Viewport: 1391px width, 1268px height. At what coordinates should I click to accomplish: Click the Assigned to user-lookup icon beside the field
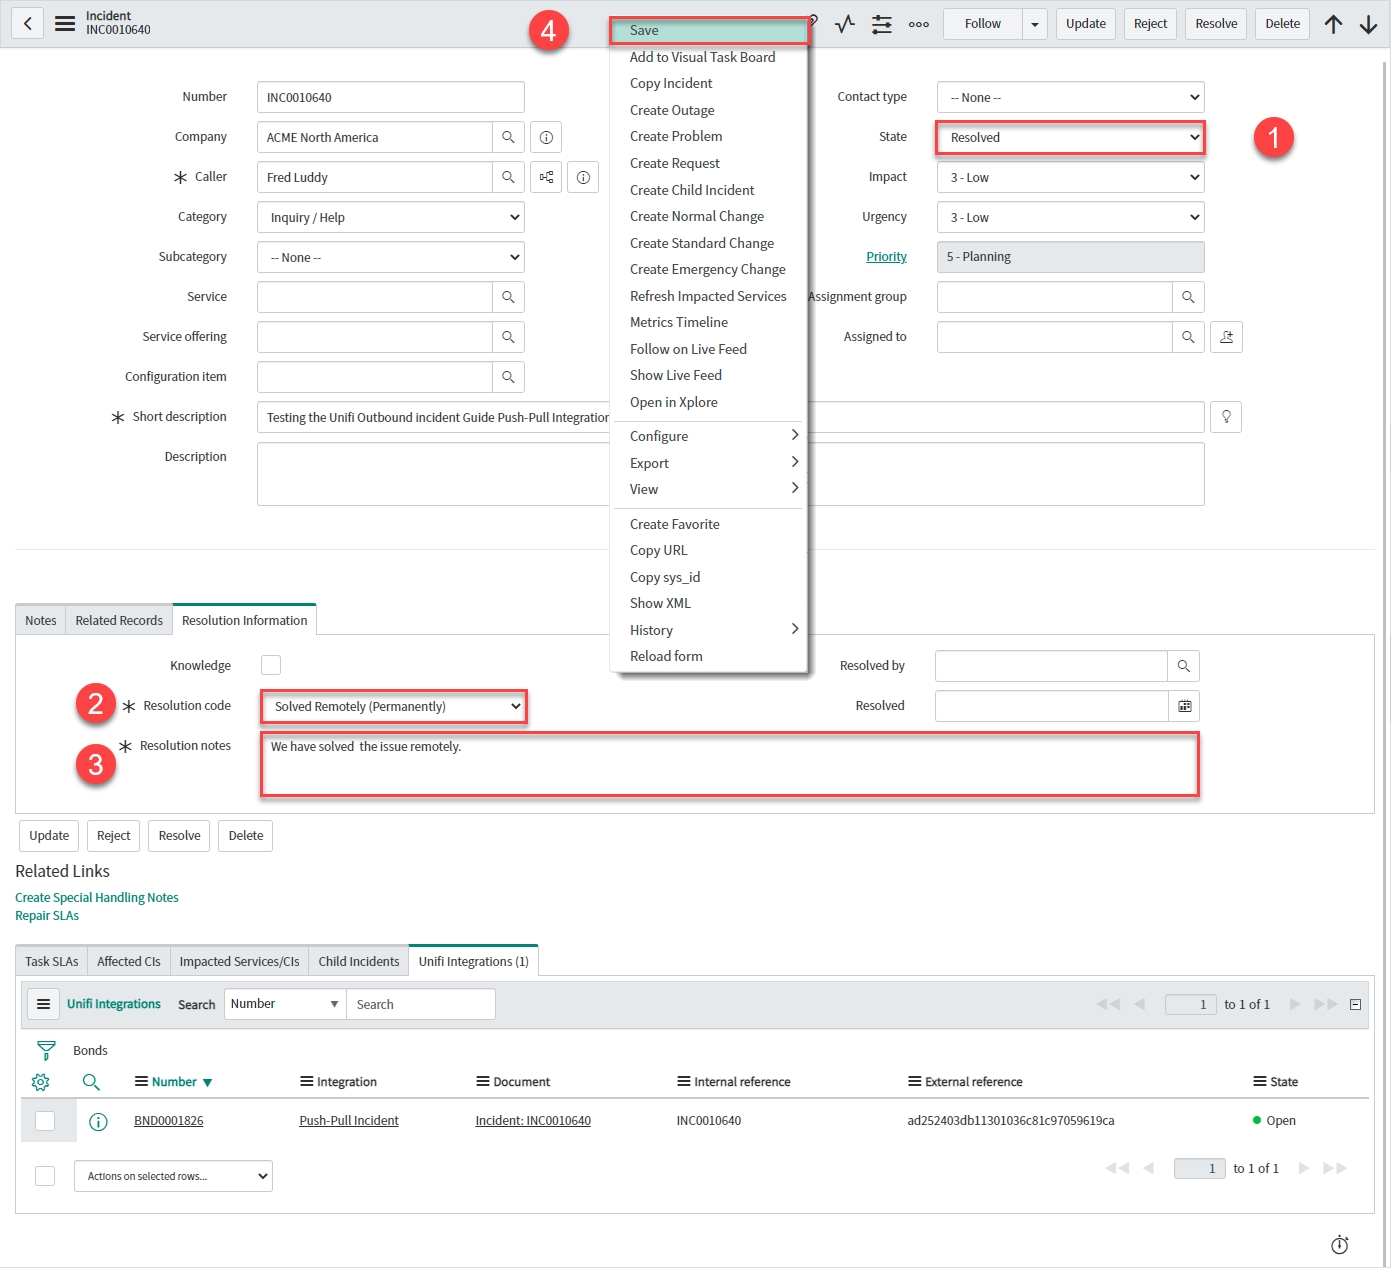tap(1226, 337)
